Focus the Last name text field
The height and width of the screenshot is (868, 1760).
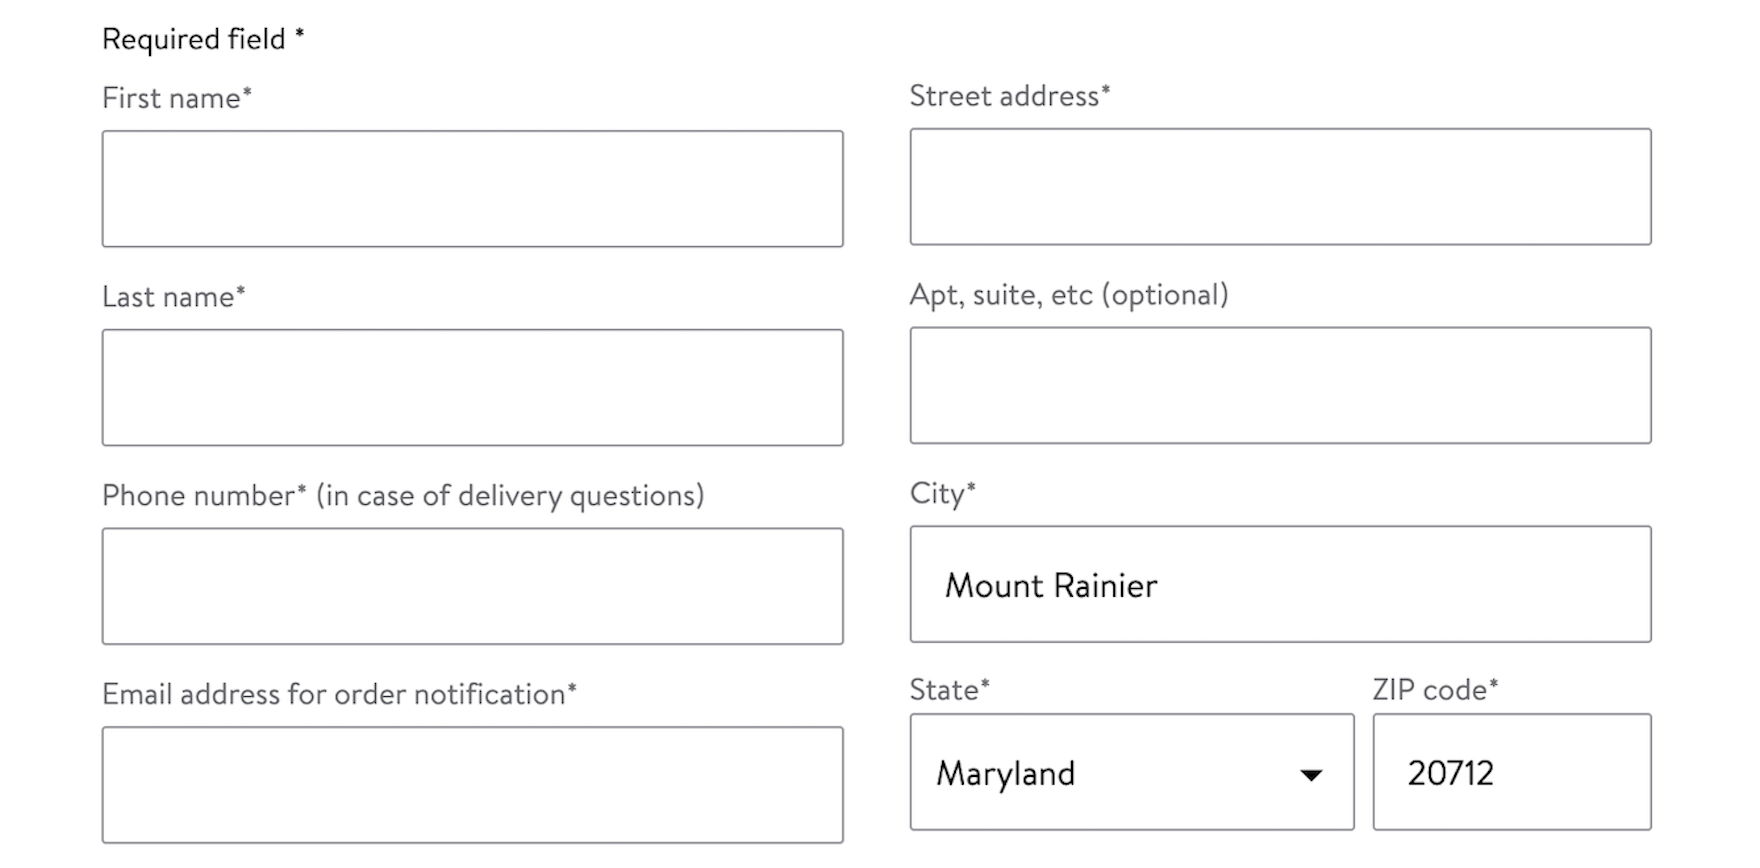pos(472,387)
